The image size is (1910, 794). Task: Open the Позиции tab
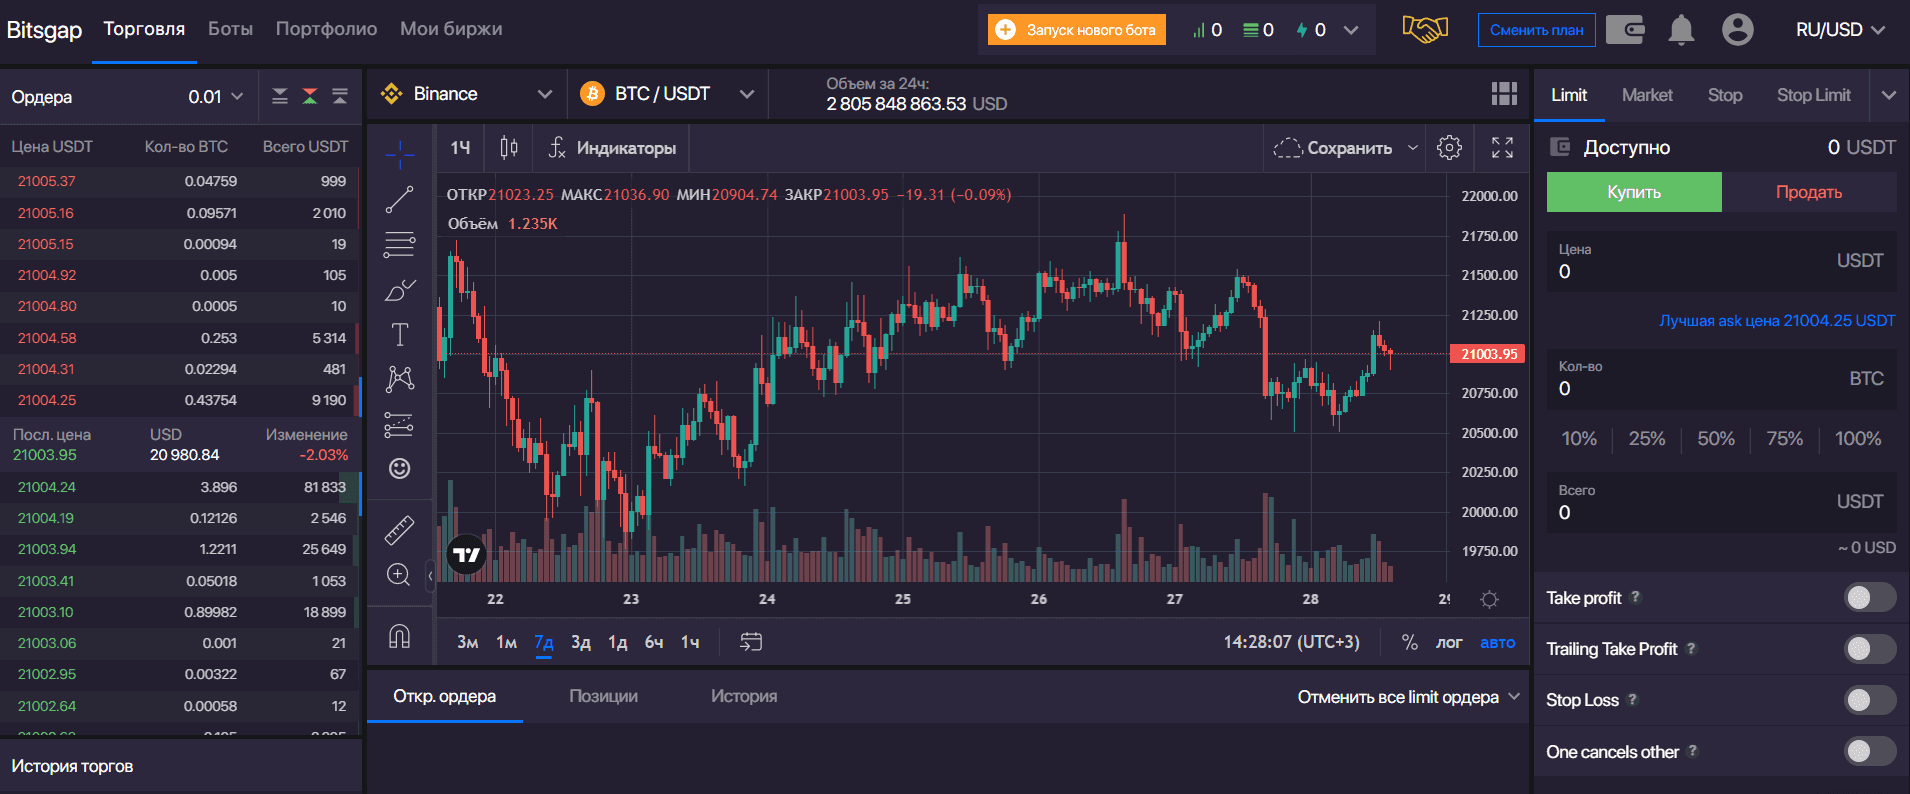click(x=603, y=696)
